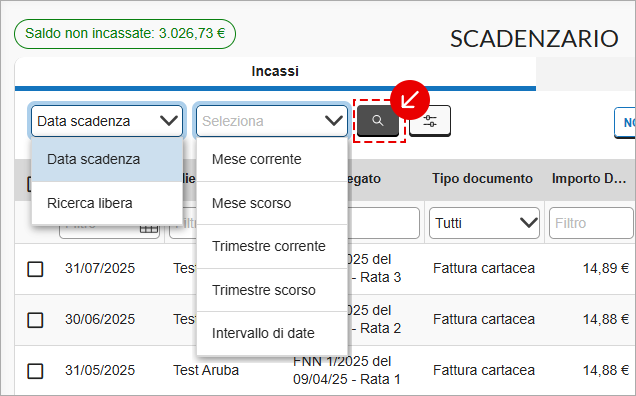This screenshot has width=636, height=396.
Task: Sort by Tipo documento column header
Action: point(482,179)
